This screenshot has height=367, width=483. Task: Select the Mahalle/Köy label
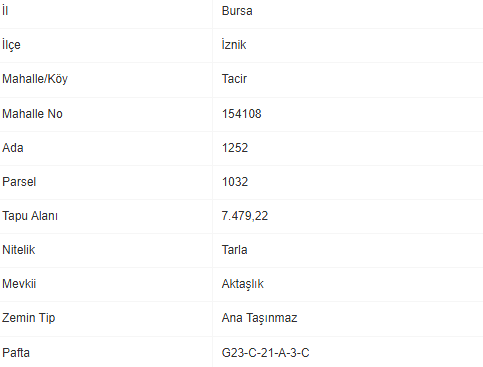35,79
